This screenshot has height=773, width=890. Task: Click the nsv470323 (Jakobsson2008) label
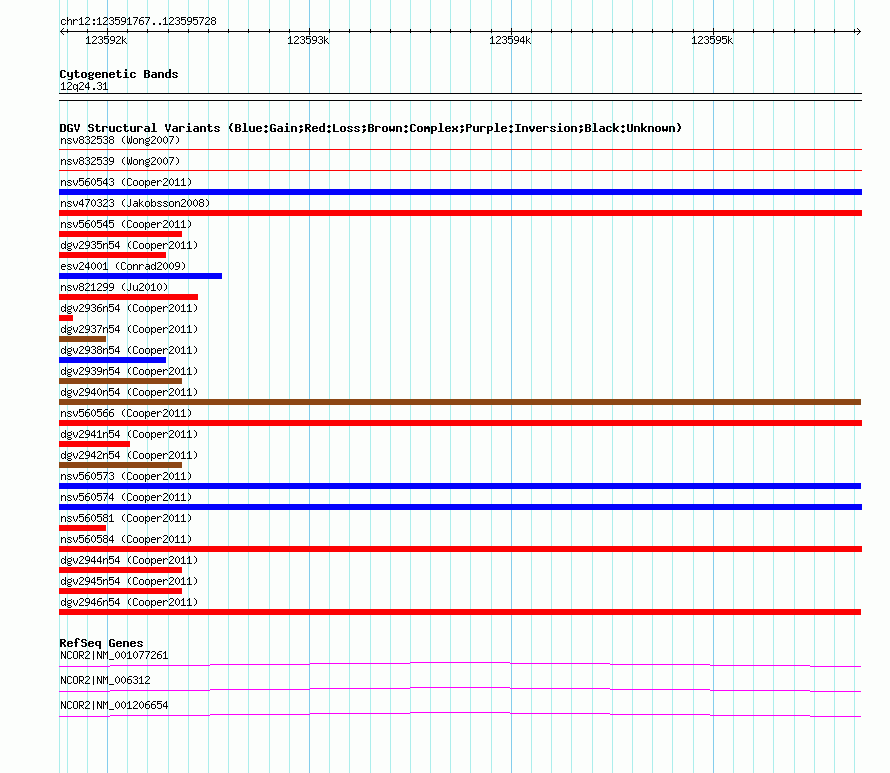pos(135,203)
